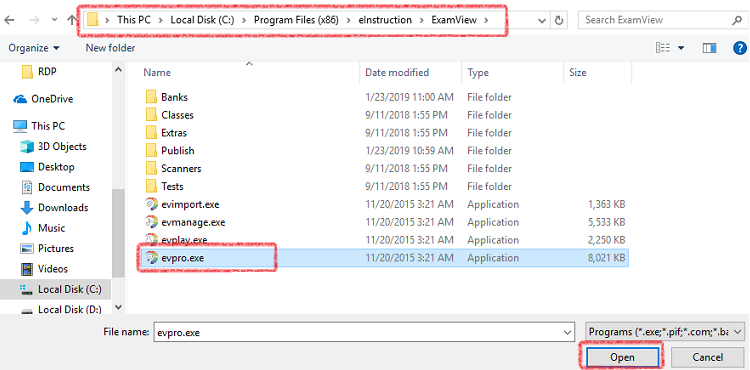The height and width of the screenshot is (370, 750).
Task: Click '8,021 KB' size cell
Action: click(606, 258)
